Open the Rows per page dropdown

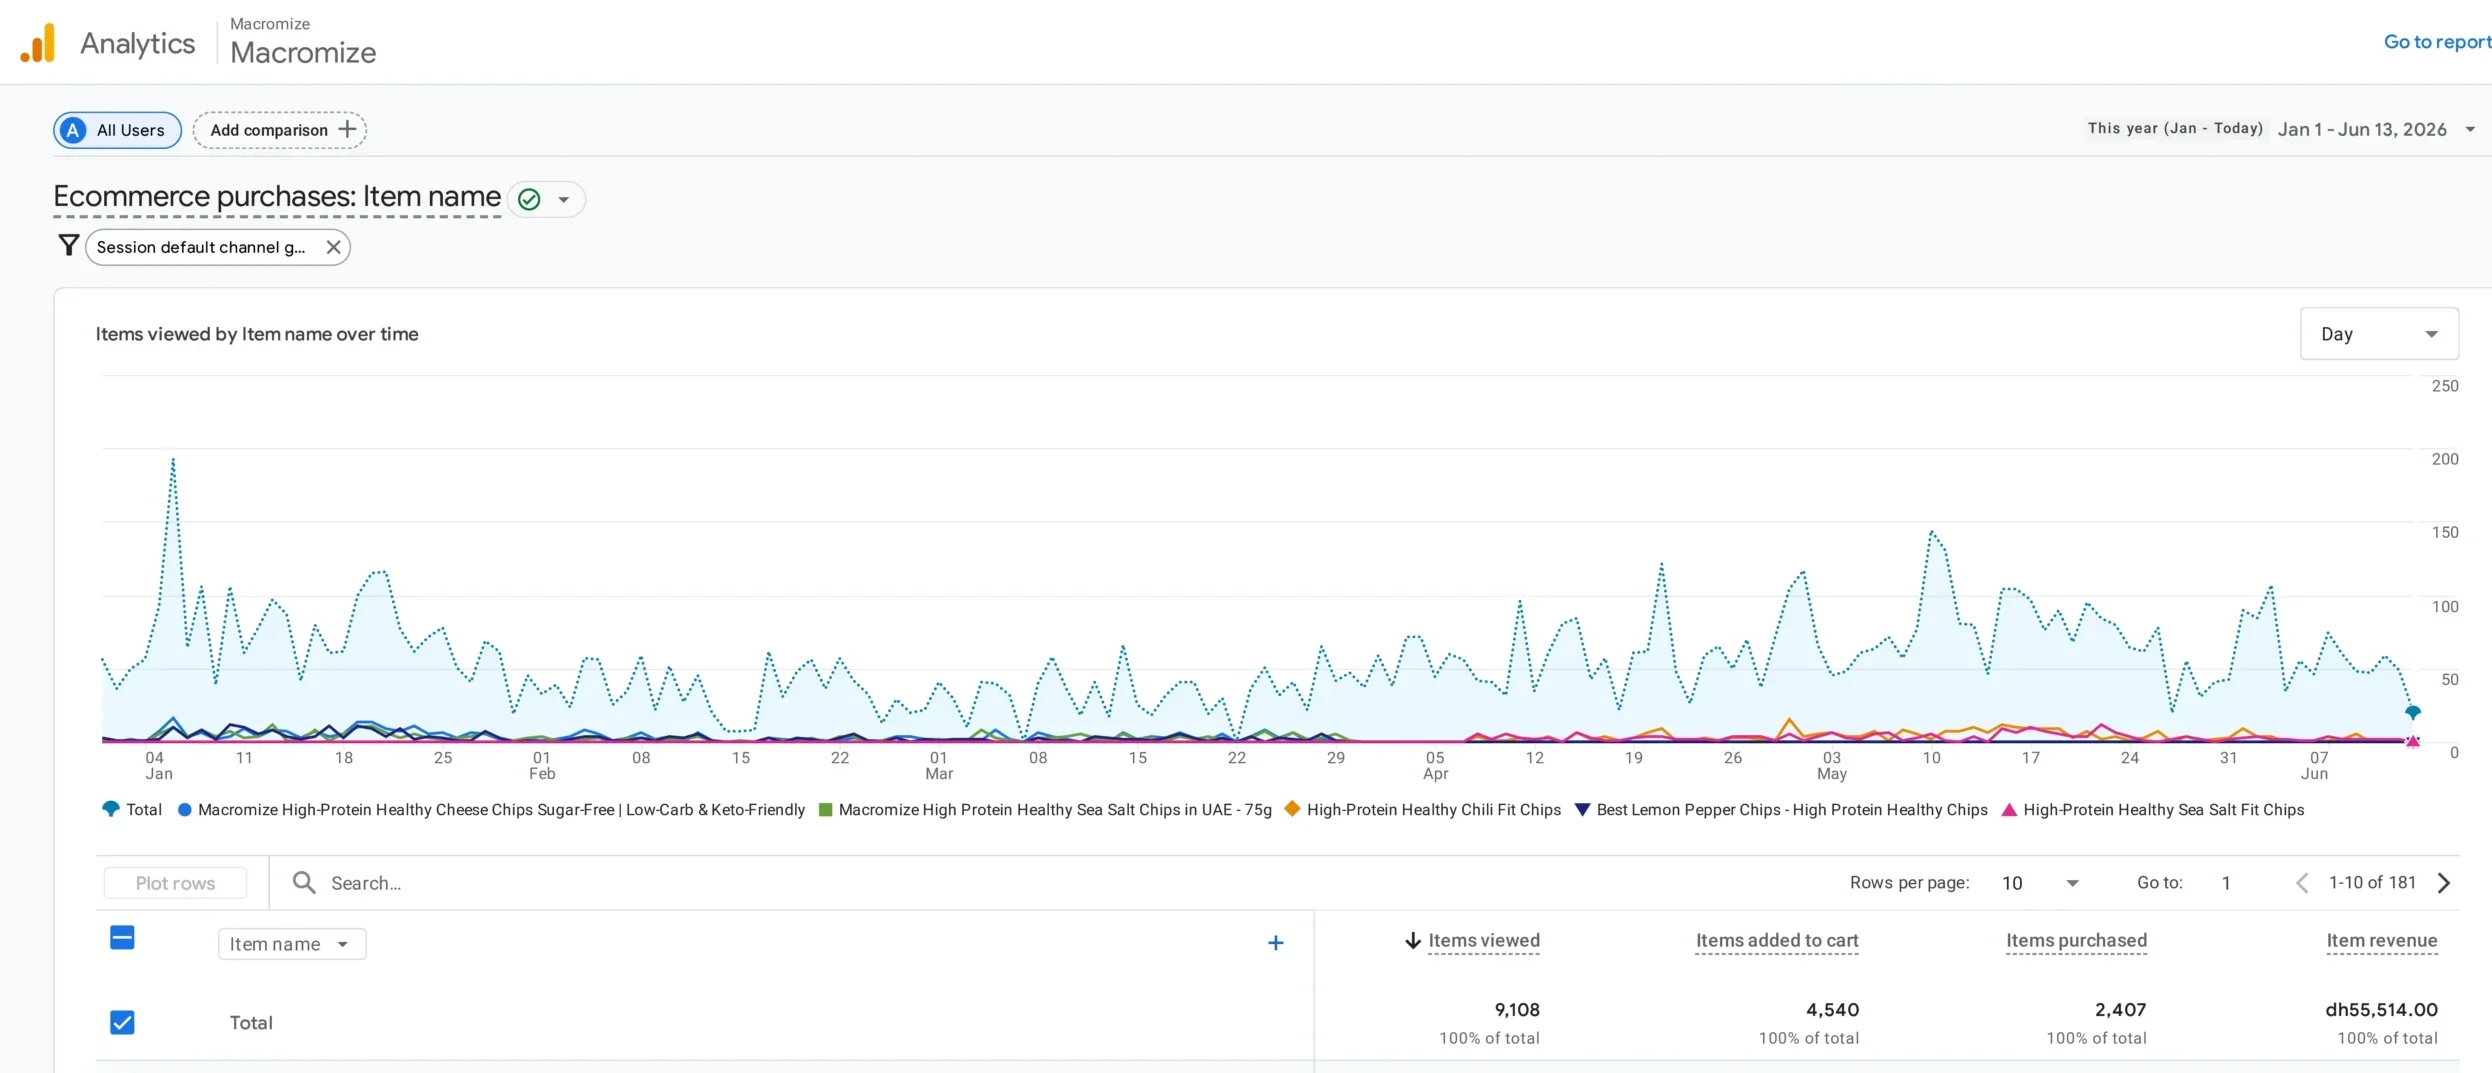pos(2040,883)
